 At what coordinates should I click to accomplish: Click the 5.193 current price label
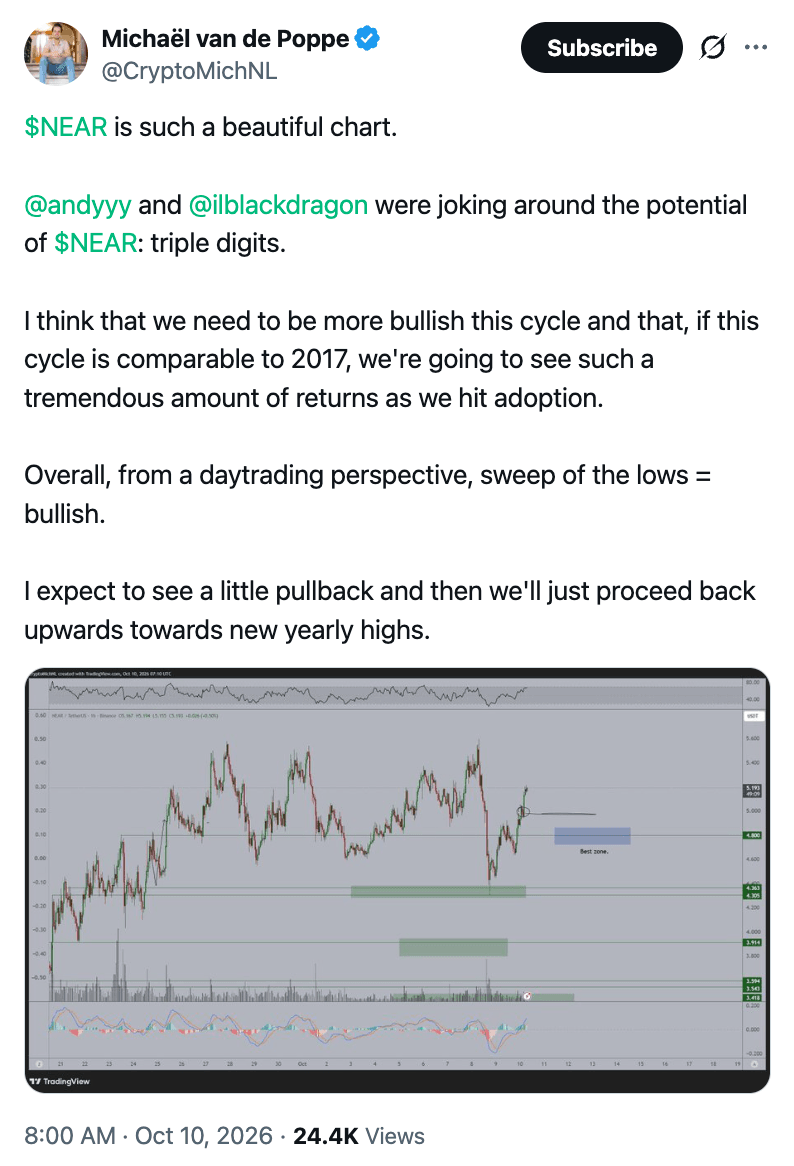point(752,790)
